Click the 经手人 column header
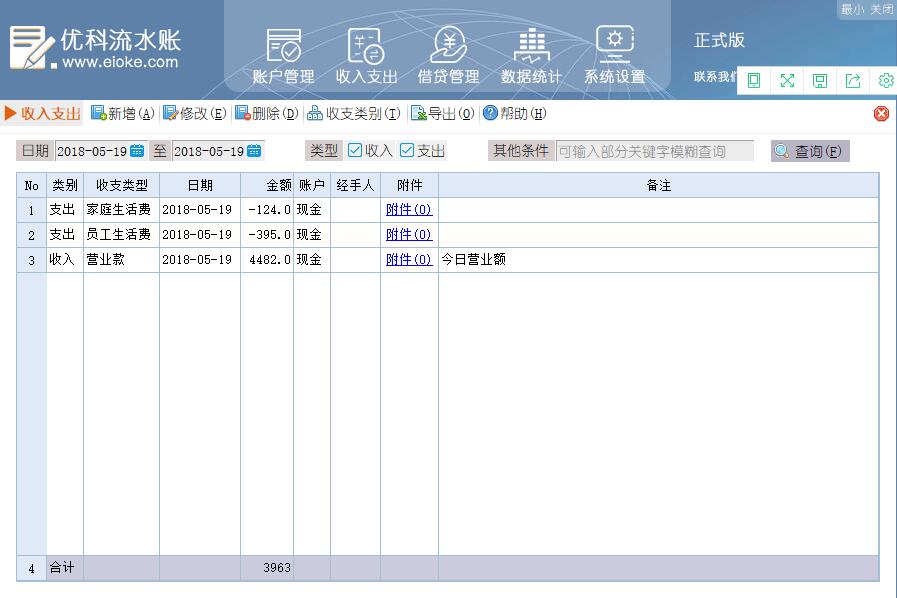 point(355,185)
